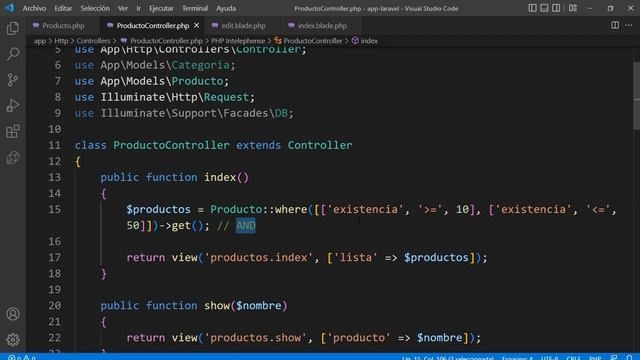Click line number 11 in the gutter
The width and height of the screenshot is (640, 360).
55,145
